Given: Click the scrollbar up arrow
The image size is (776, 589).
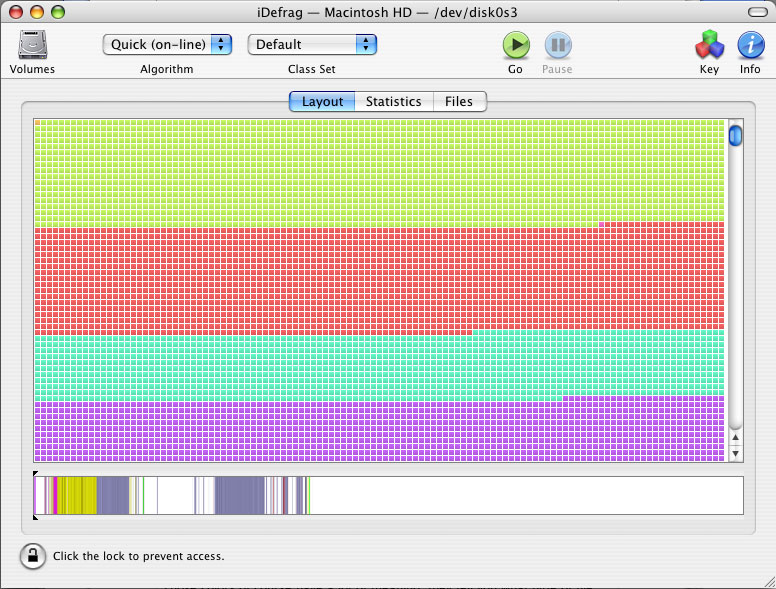Looking at the screenshot, I should tap(735, 438).
